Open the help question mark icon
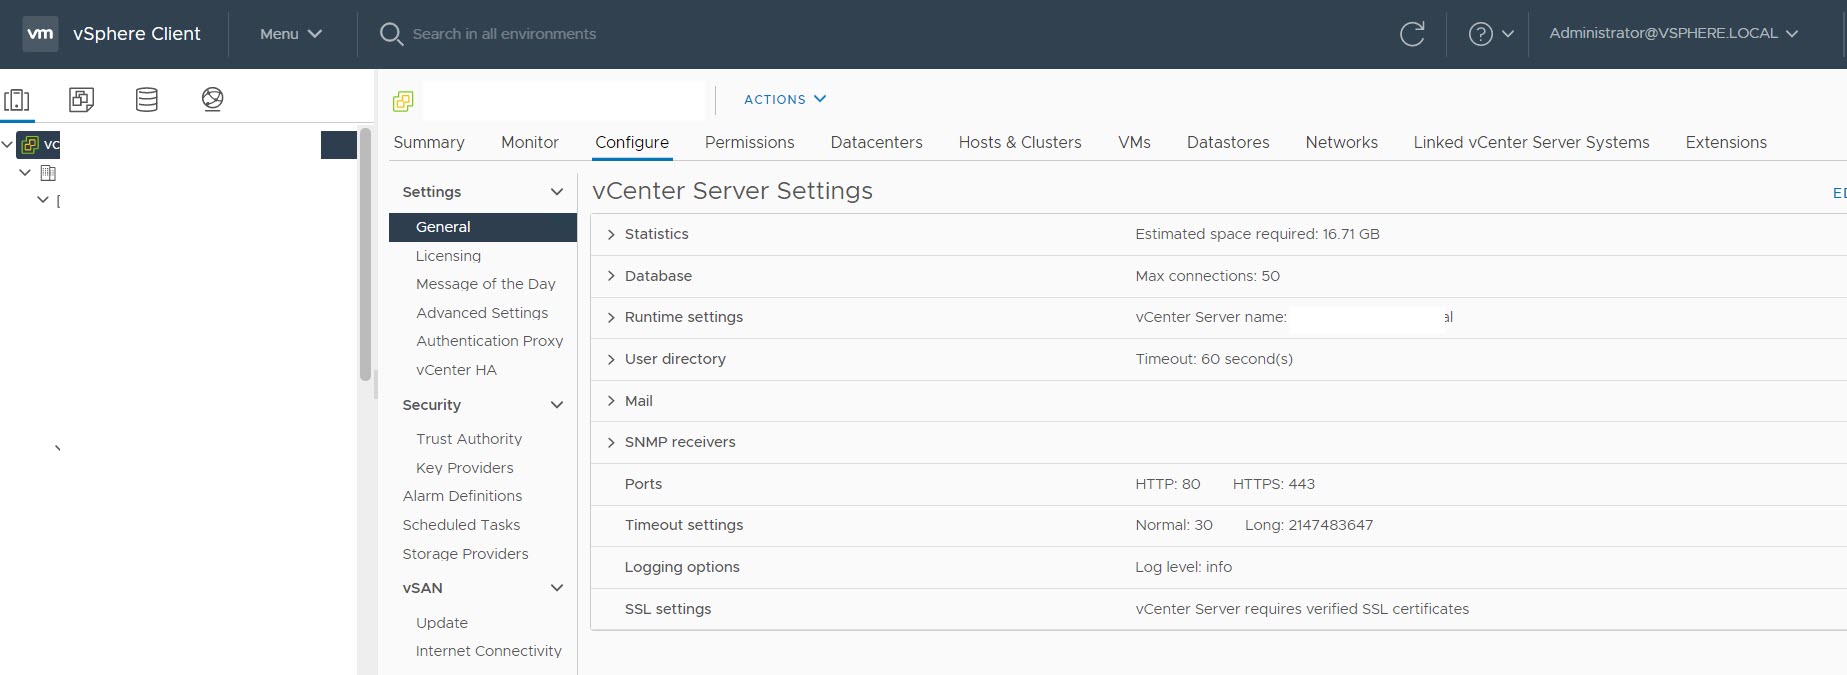The image size is (1847, 675). tap(1480, 34)
